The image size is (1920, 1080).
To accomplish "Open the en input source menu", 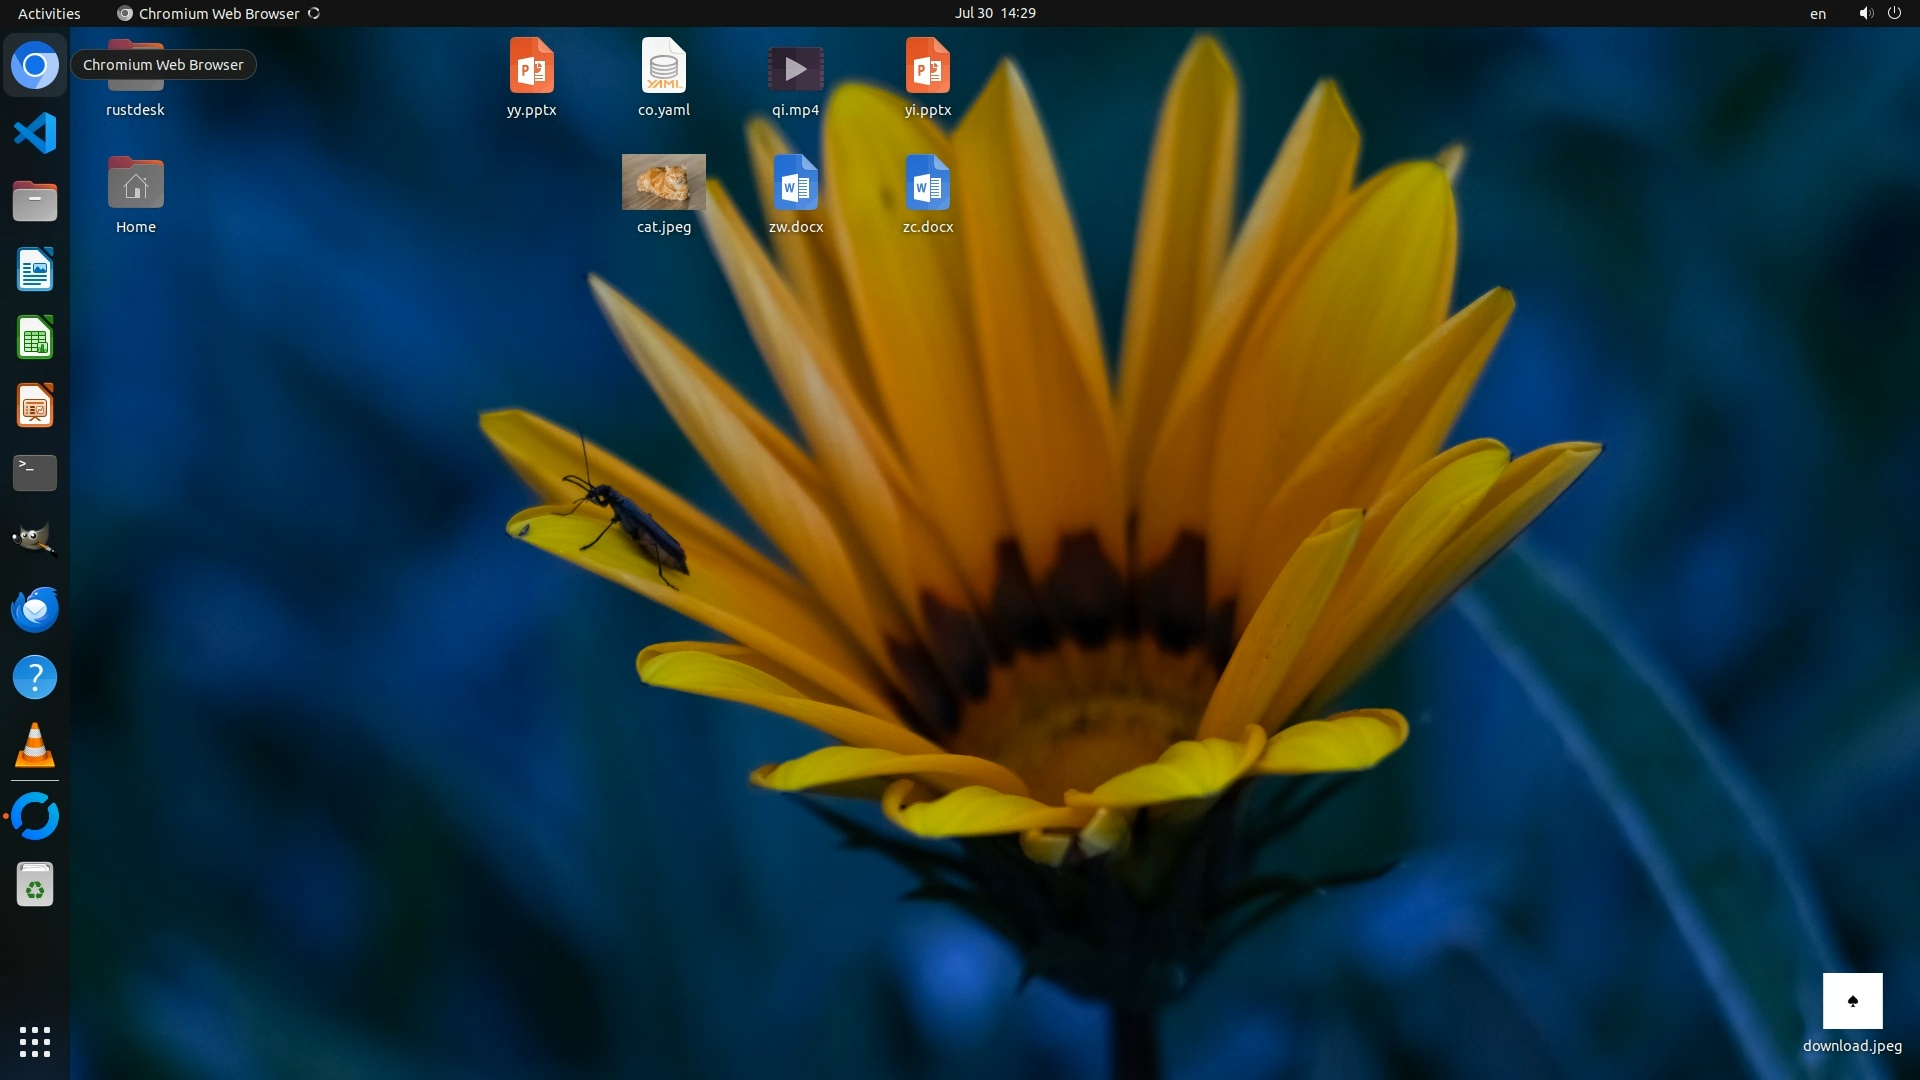I will [1817, 13].
